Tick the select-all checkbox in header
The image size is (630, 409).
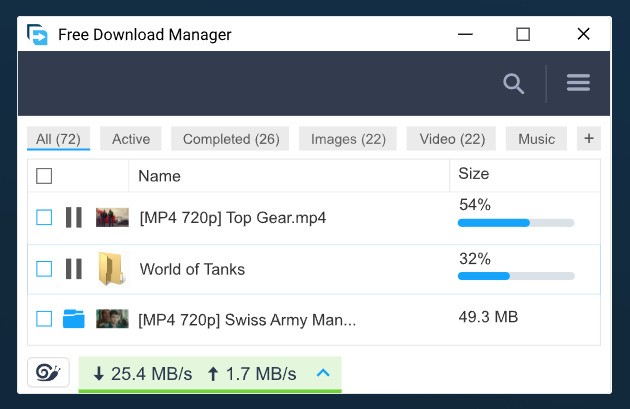(x=44, y=176)
